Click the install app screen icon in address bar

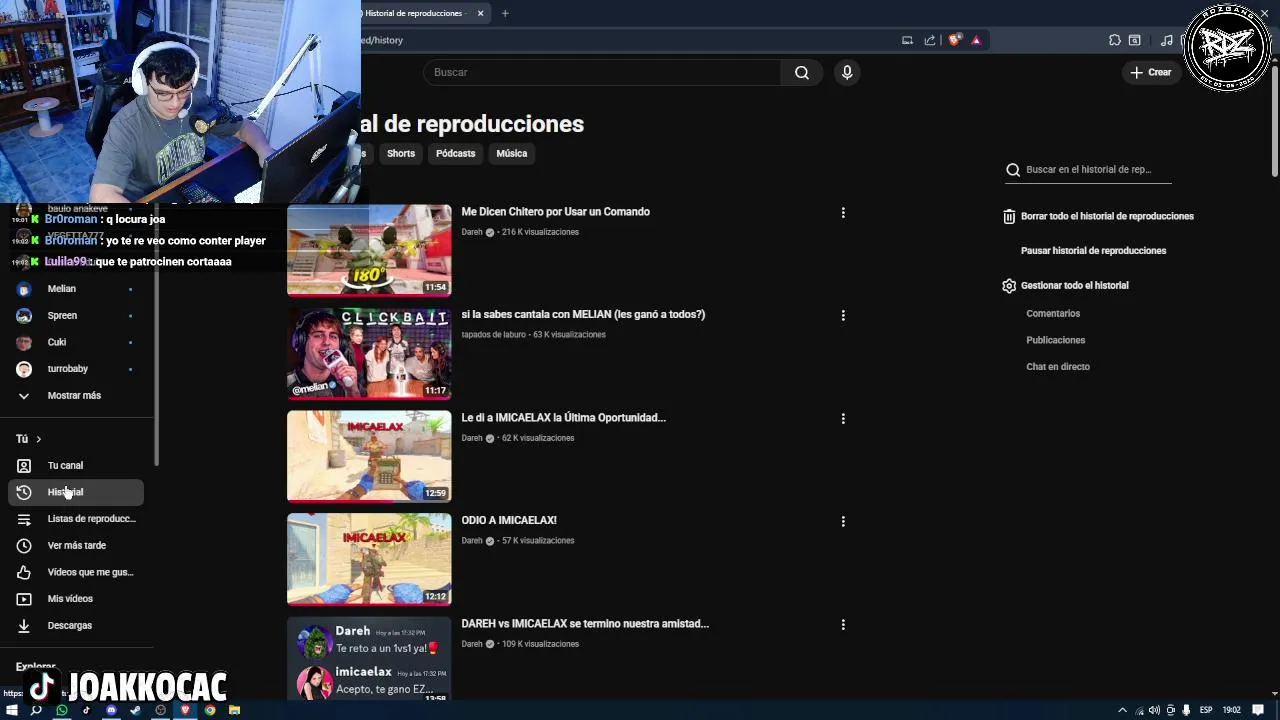click(x=907, y=40)
